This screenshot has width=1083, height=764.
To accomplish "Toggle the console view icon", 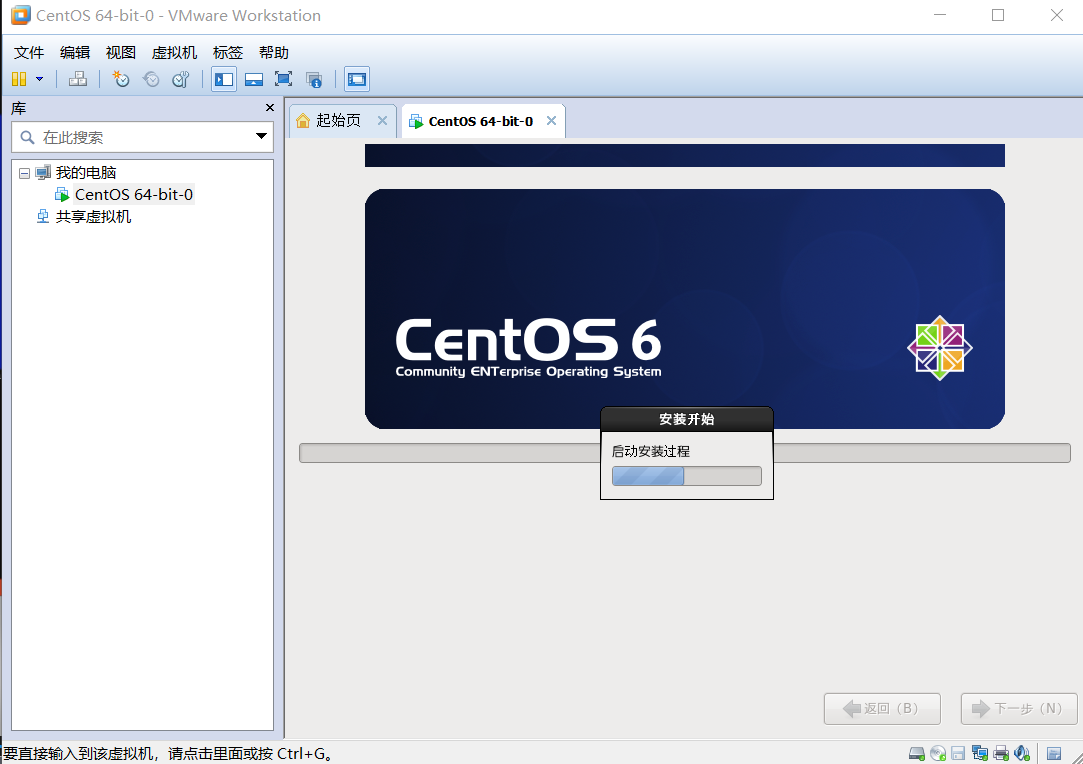I will click(x=357, y=79).
